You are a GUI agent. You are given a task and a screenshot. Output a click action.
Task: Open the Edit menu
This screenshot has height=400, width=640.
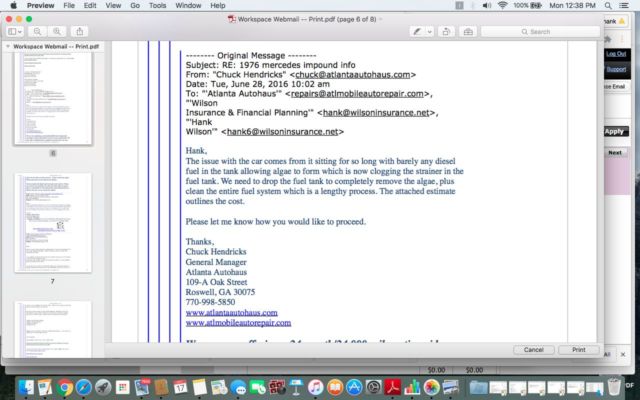point(90,5)
